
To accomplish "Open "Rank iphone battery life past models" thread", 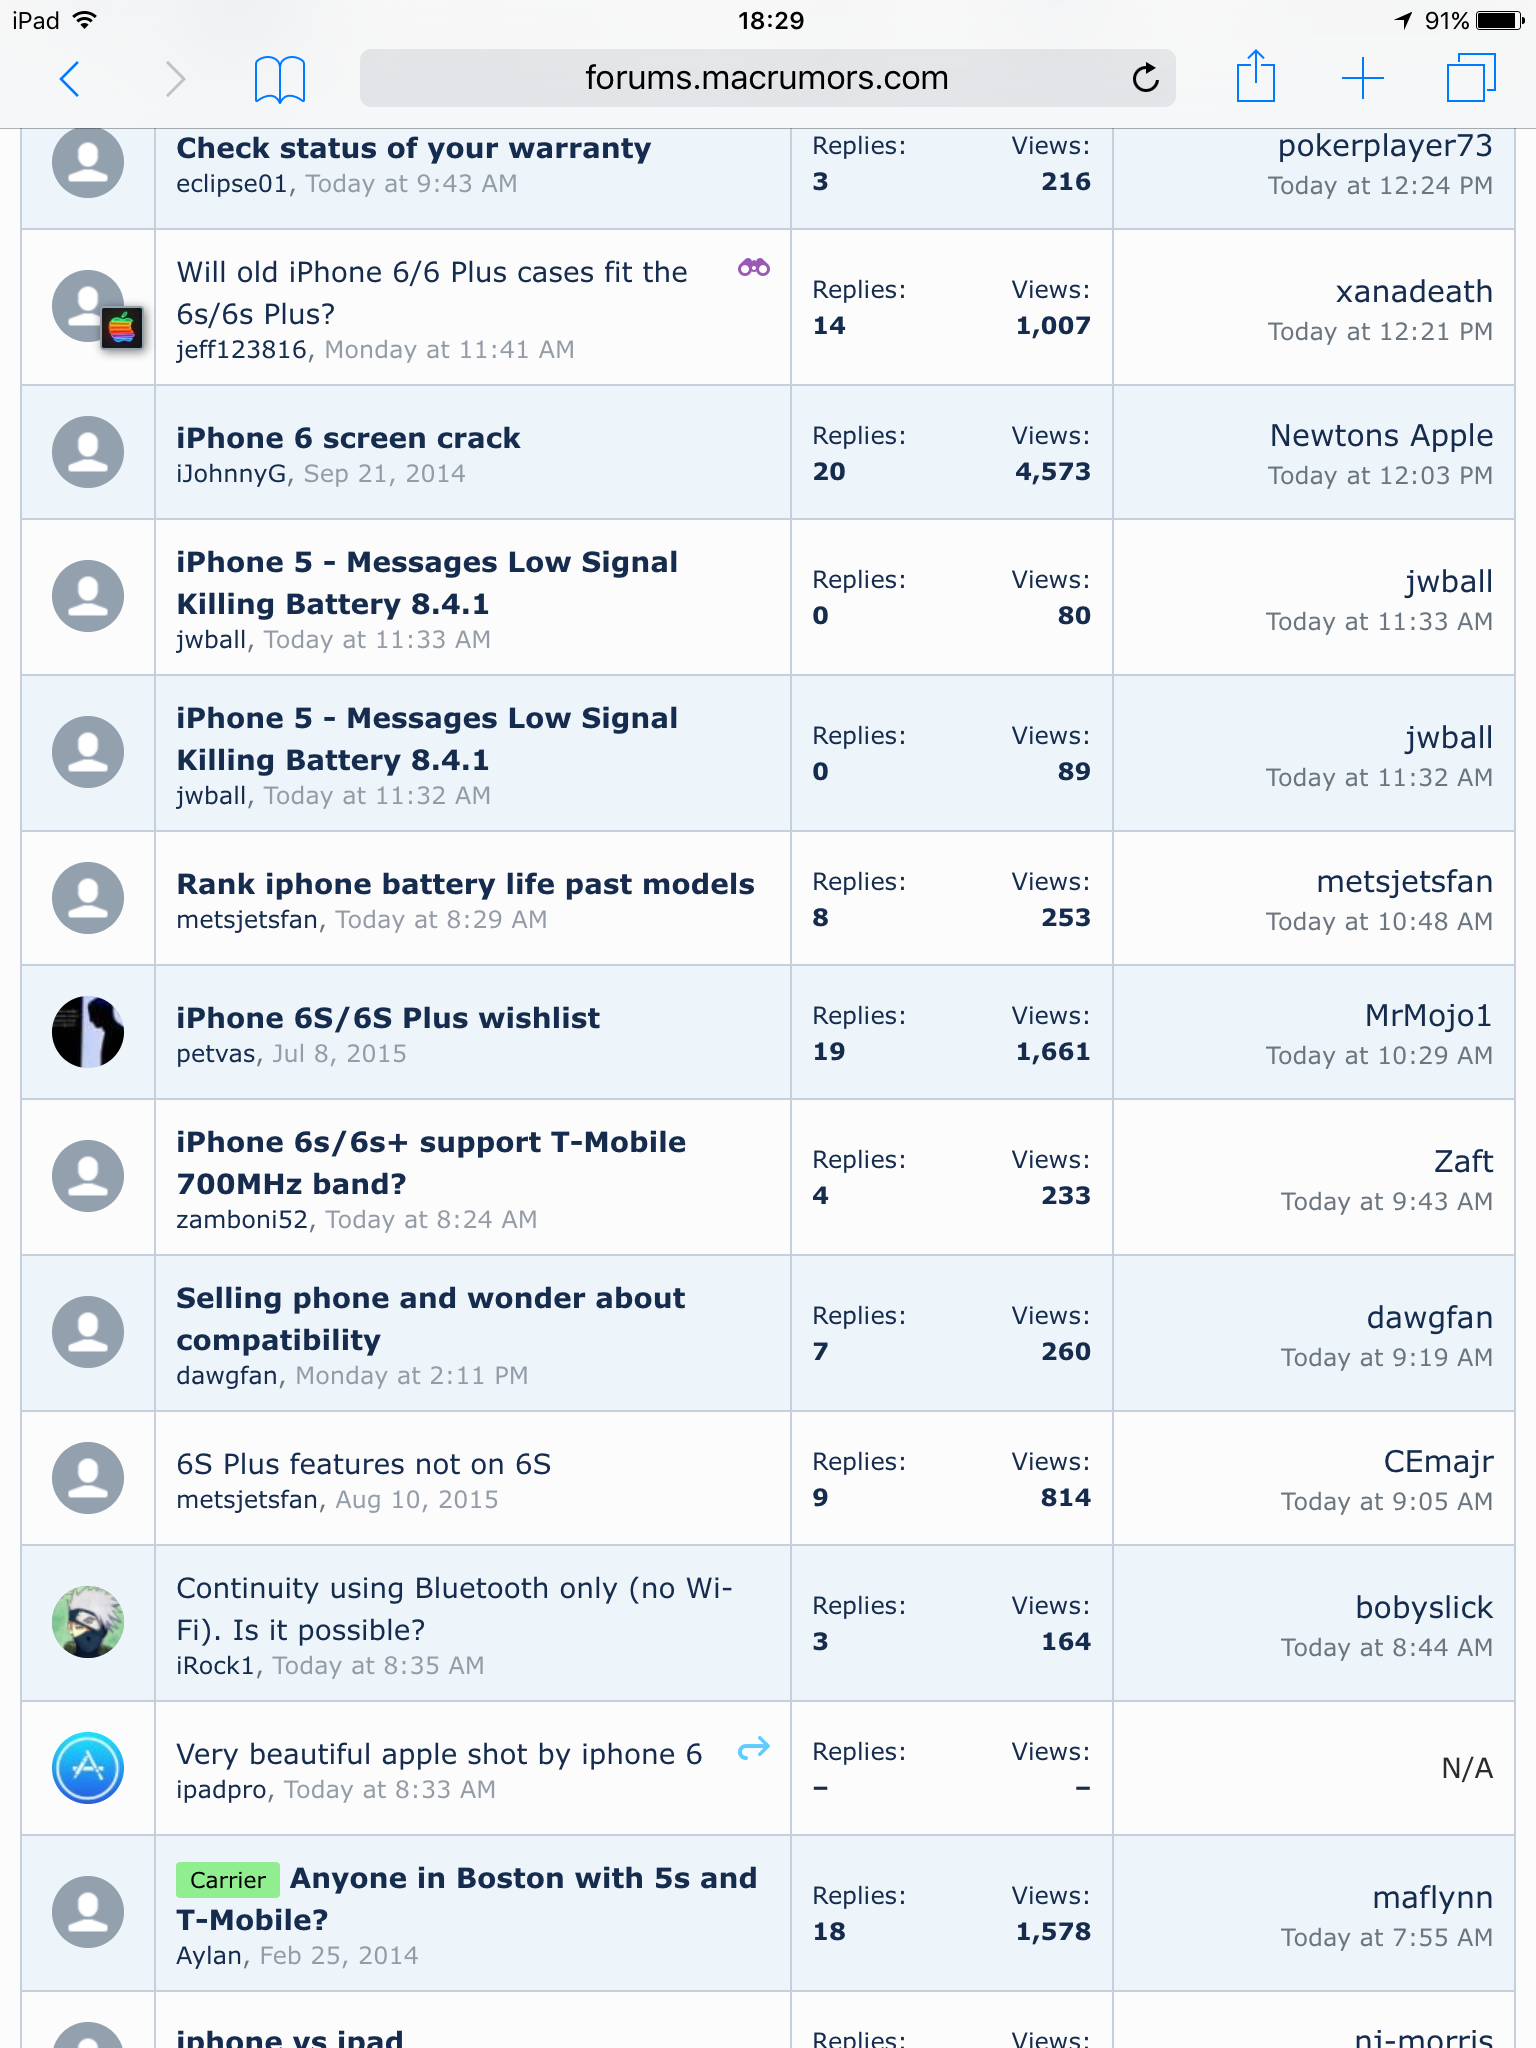I will pos(465,884).
